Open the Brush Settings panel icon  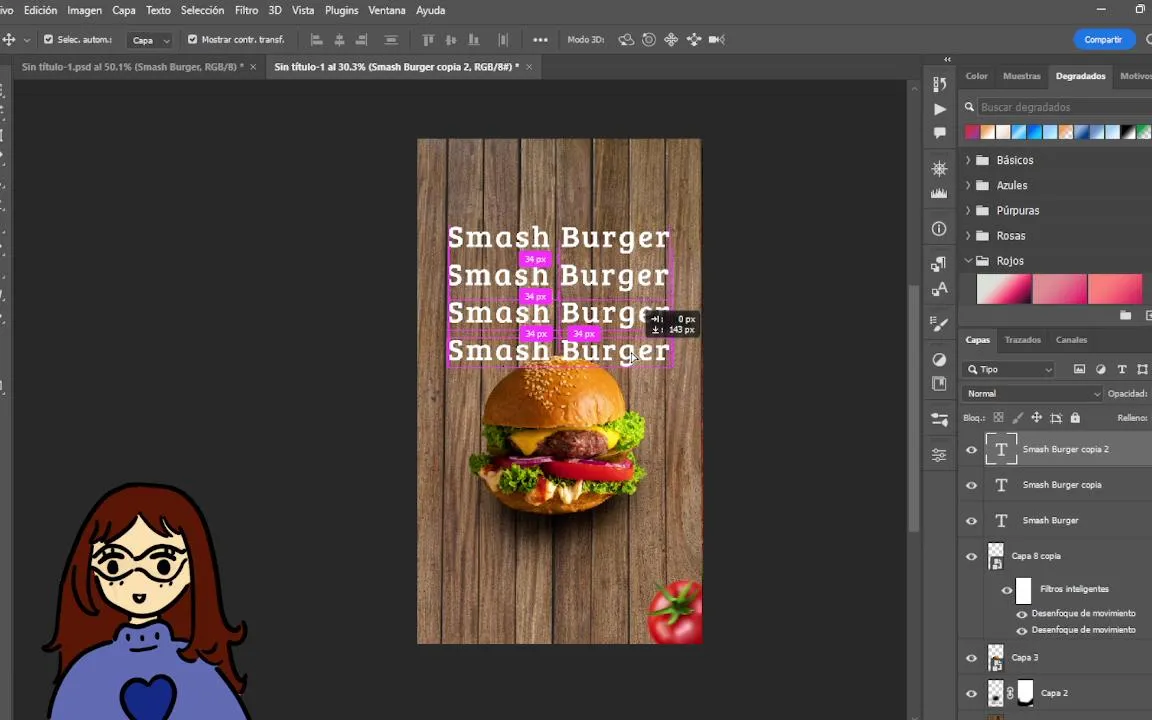pyautogui.click(x=939, y=324)
